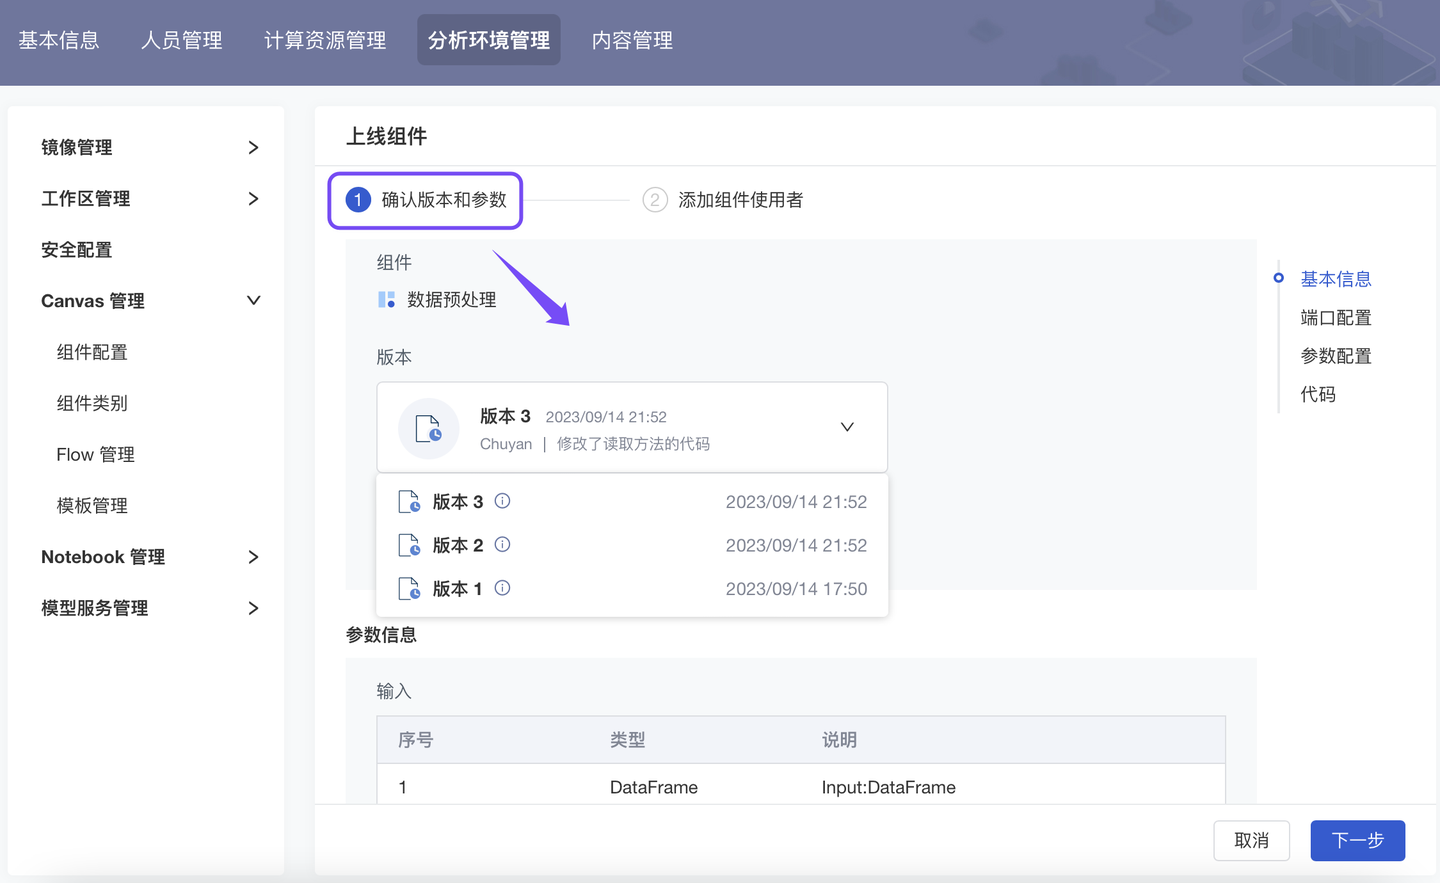The height and width of the screenshot is (883, 1440).
Task: Click the Input:DataFrame description cell
Action: click(x=889, y=788)
